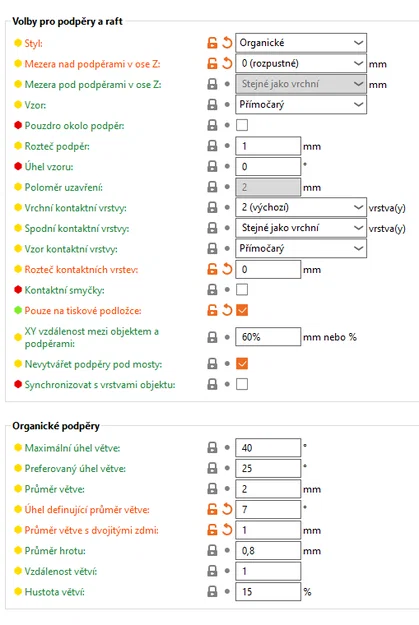Expand the Vrchní kontaktní vrstvy dropdown
419x625 pixels.
coord(301,207)
